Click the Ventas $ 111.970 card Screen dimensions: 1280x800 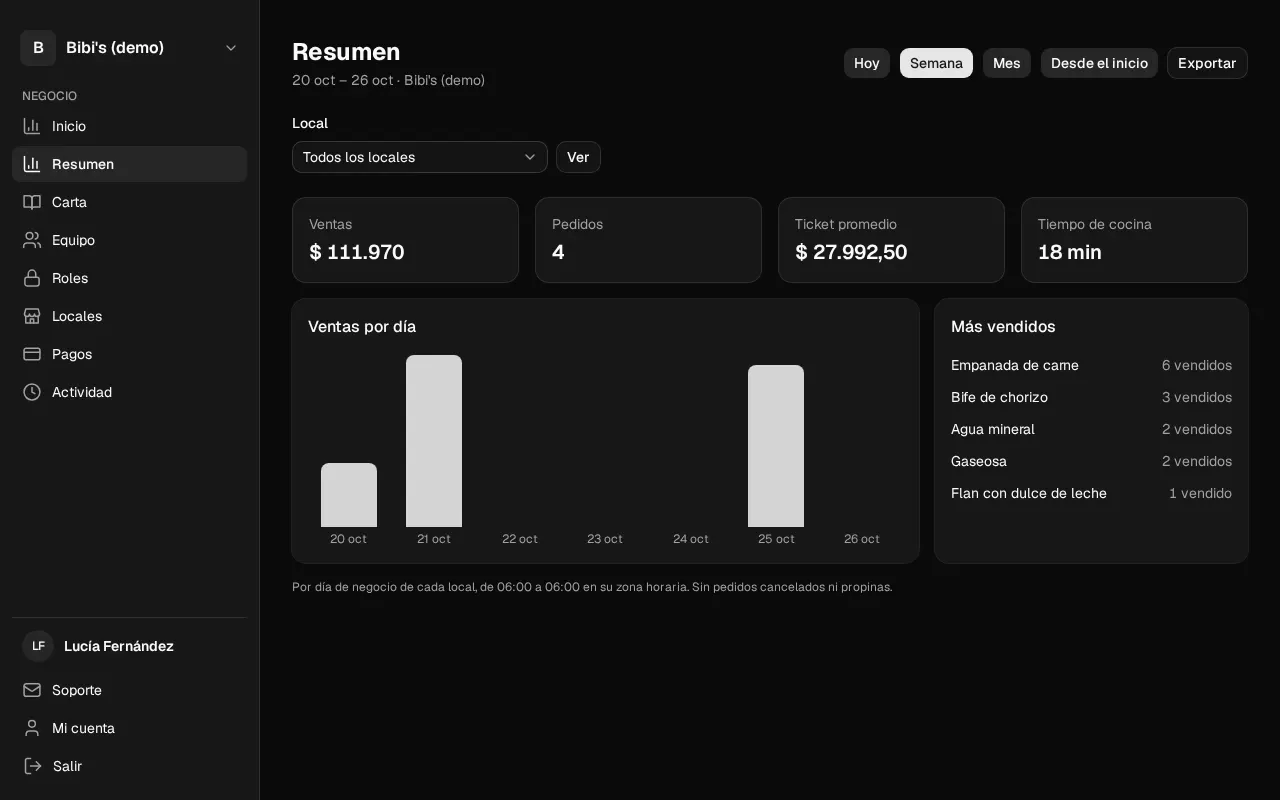coord(405,240)
